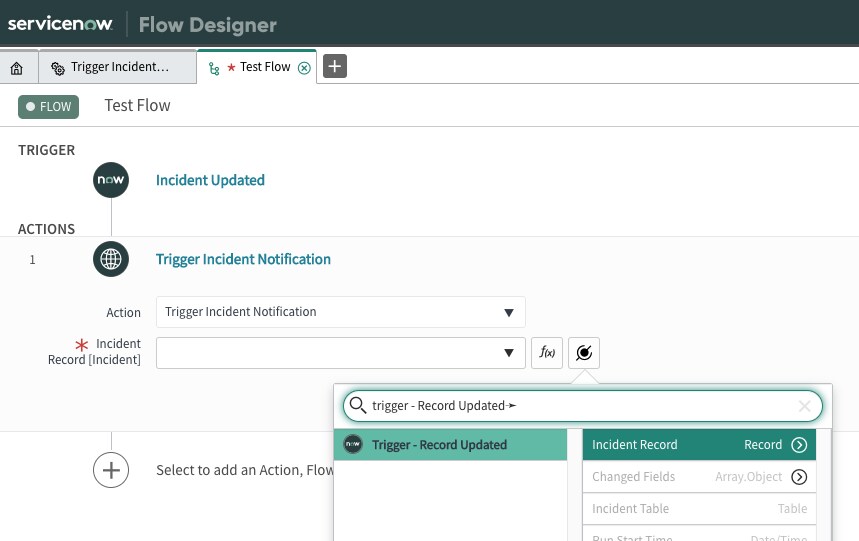Viewport: 859px width, 541px height.
Task: Open the f(x) script editor button
Action: point(547,353)
